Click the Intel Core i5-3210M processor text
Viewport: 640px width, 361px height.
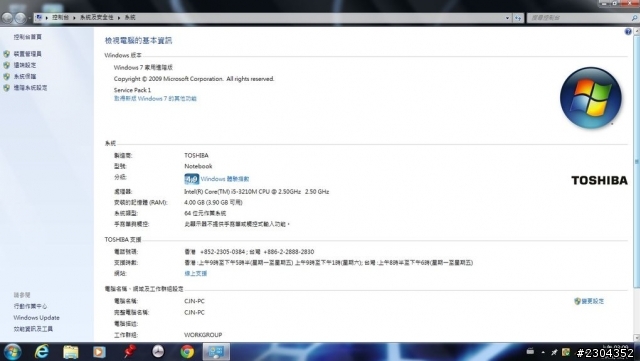(256, 192)
